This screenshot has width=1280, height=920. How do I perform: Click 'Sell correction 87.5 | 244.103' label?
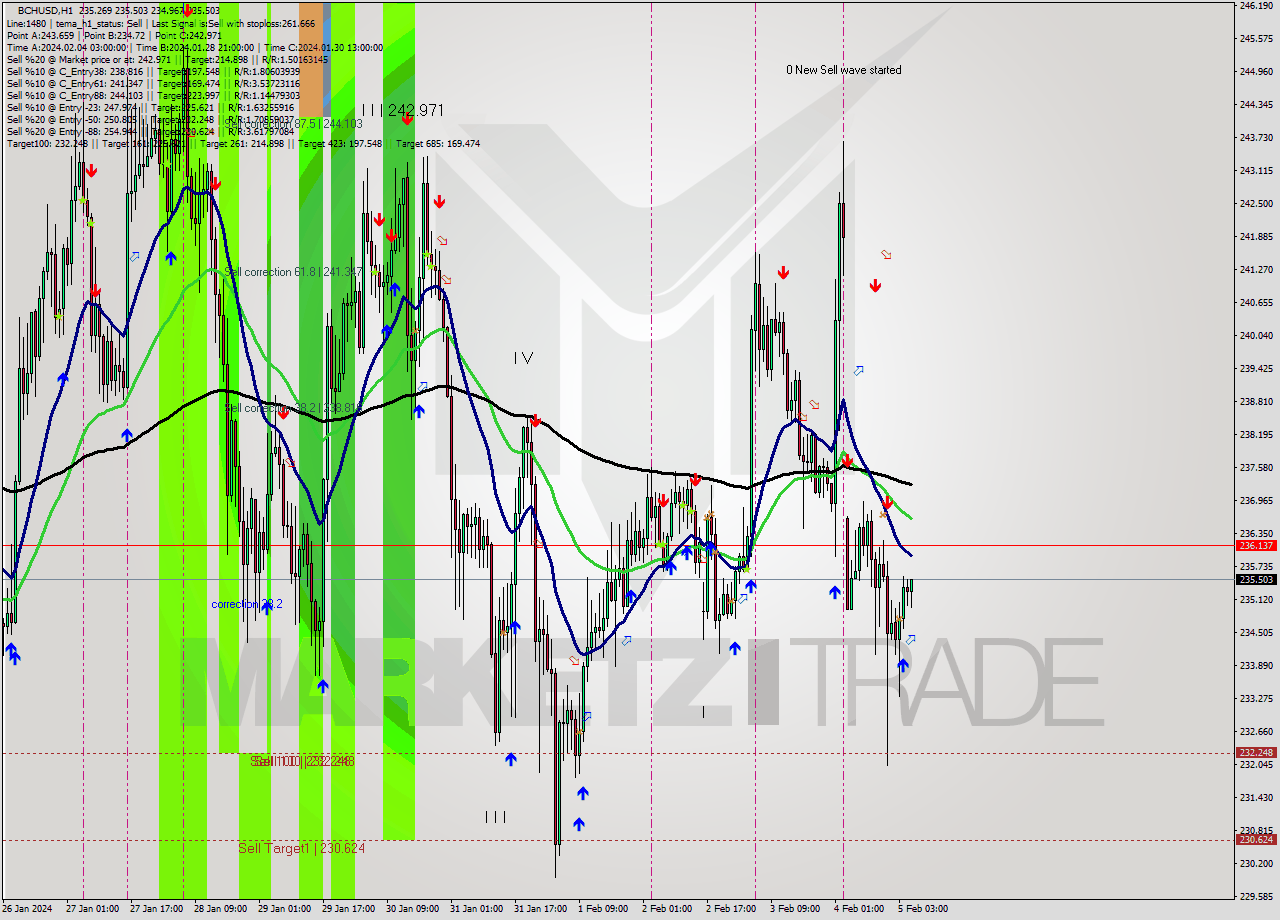click(293, 124)
